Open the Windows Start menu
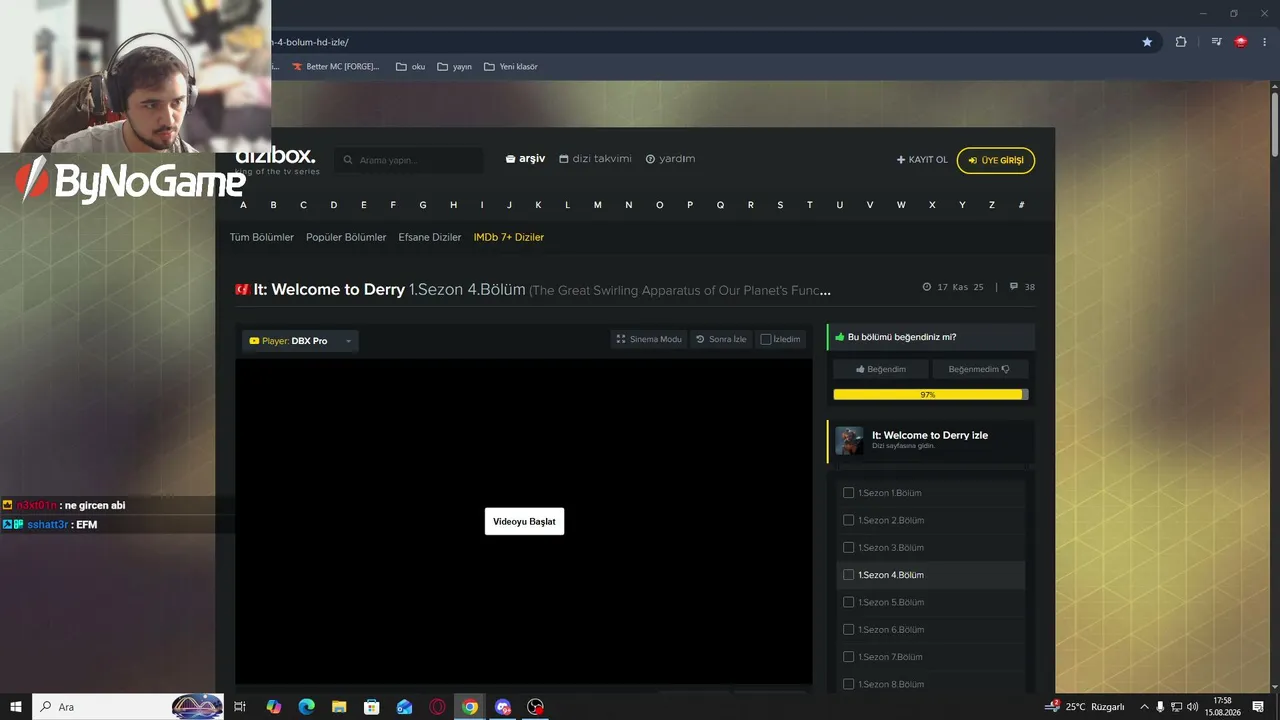This screenshot has width=1280, height=720. (15, 707)
